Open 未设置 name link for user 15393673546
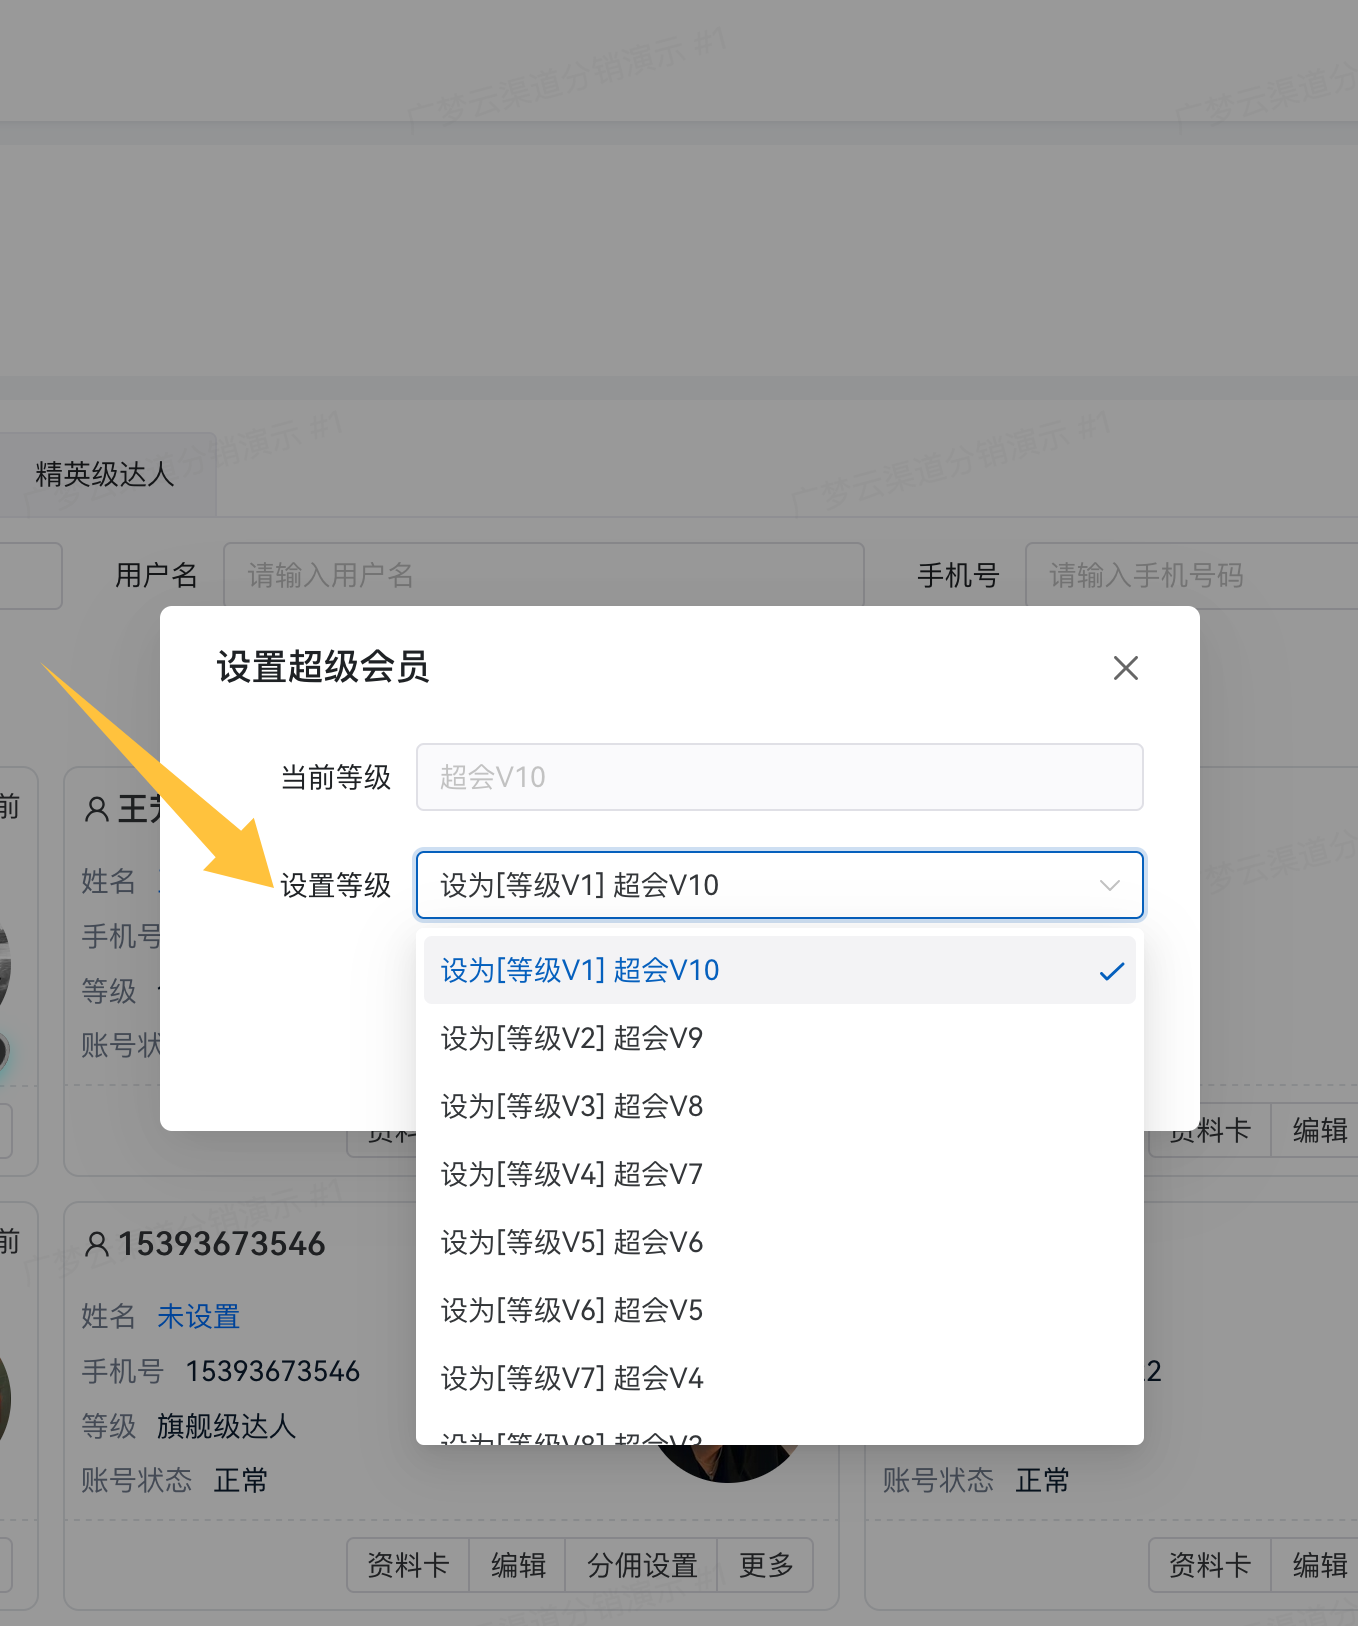1358x1626 pixels. tap(198, 1316)
